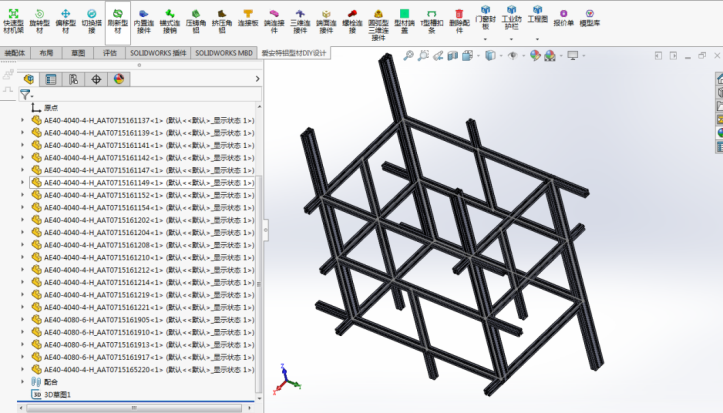Insert a 三维连接件 3D connector
This screenshot has height=413, width=723.
tap(300, 21)
